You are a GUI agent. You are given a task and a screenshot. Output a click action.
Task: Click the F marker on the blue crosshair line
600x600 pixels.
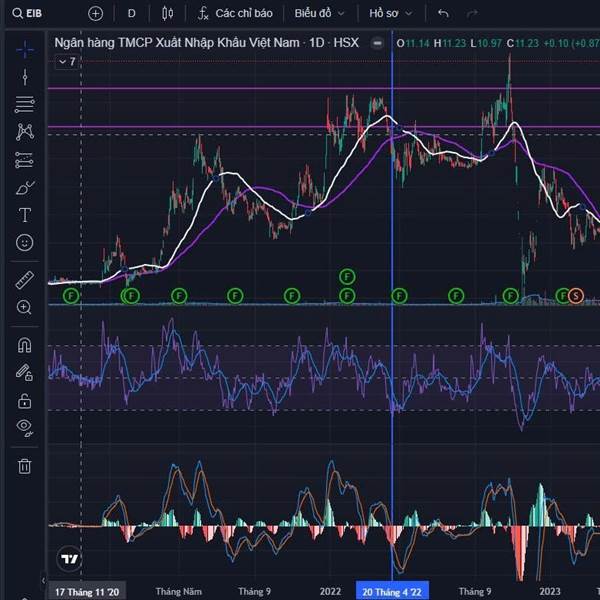point(399,296)
